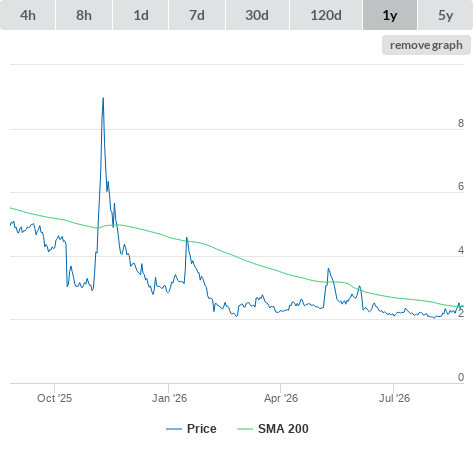This screenshot has width=474, height=455.
Task: Switch chart to 120d range
Action: click(326, 15)
